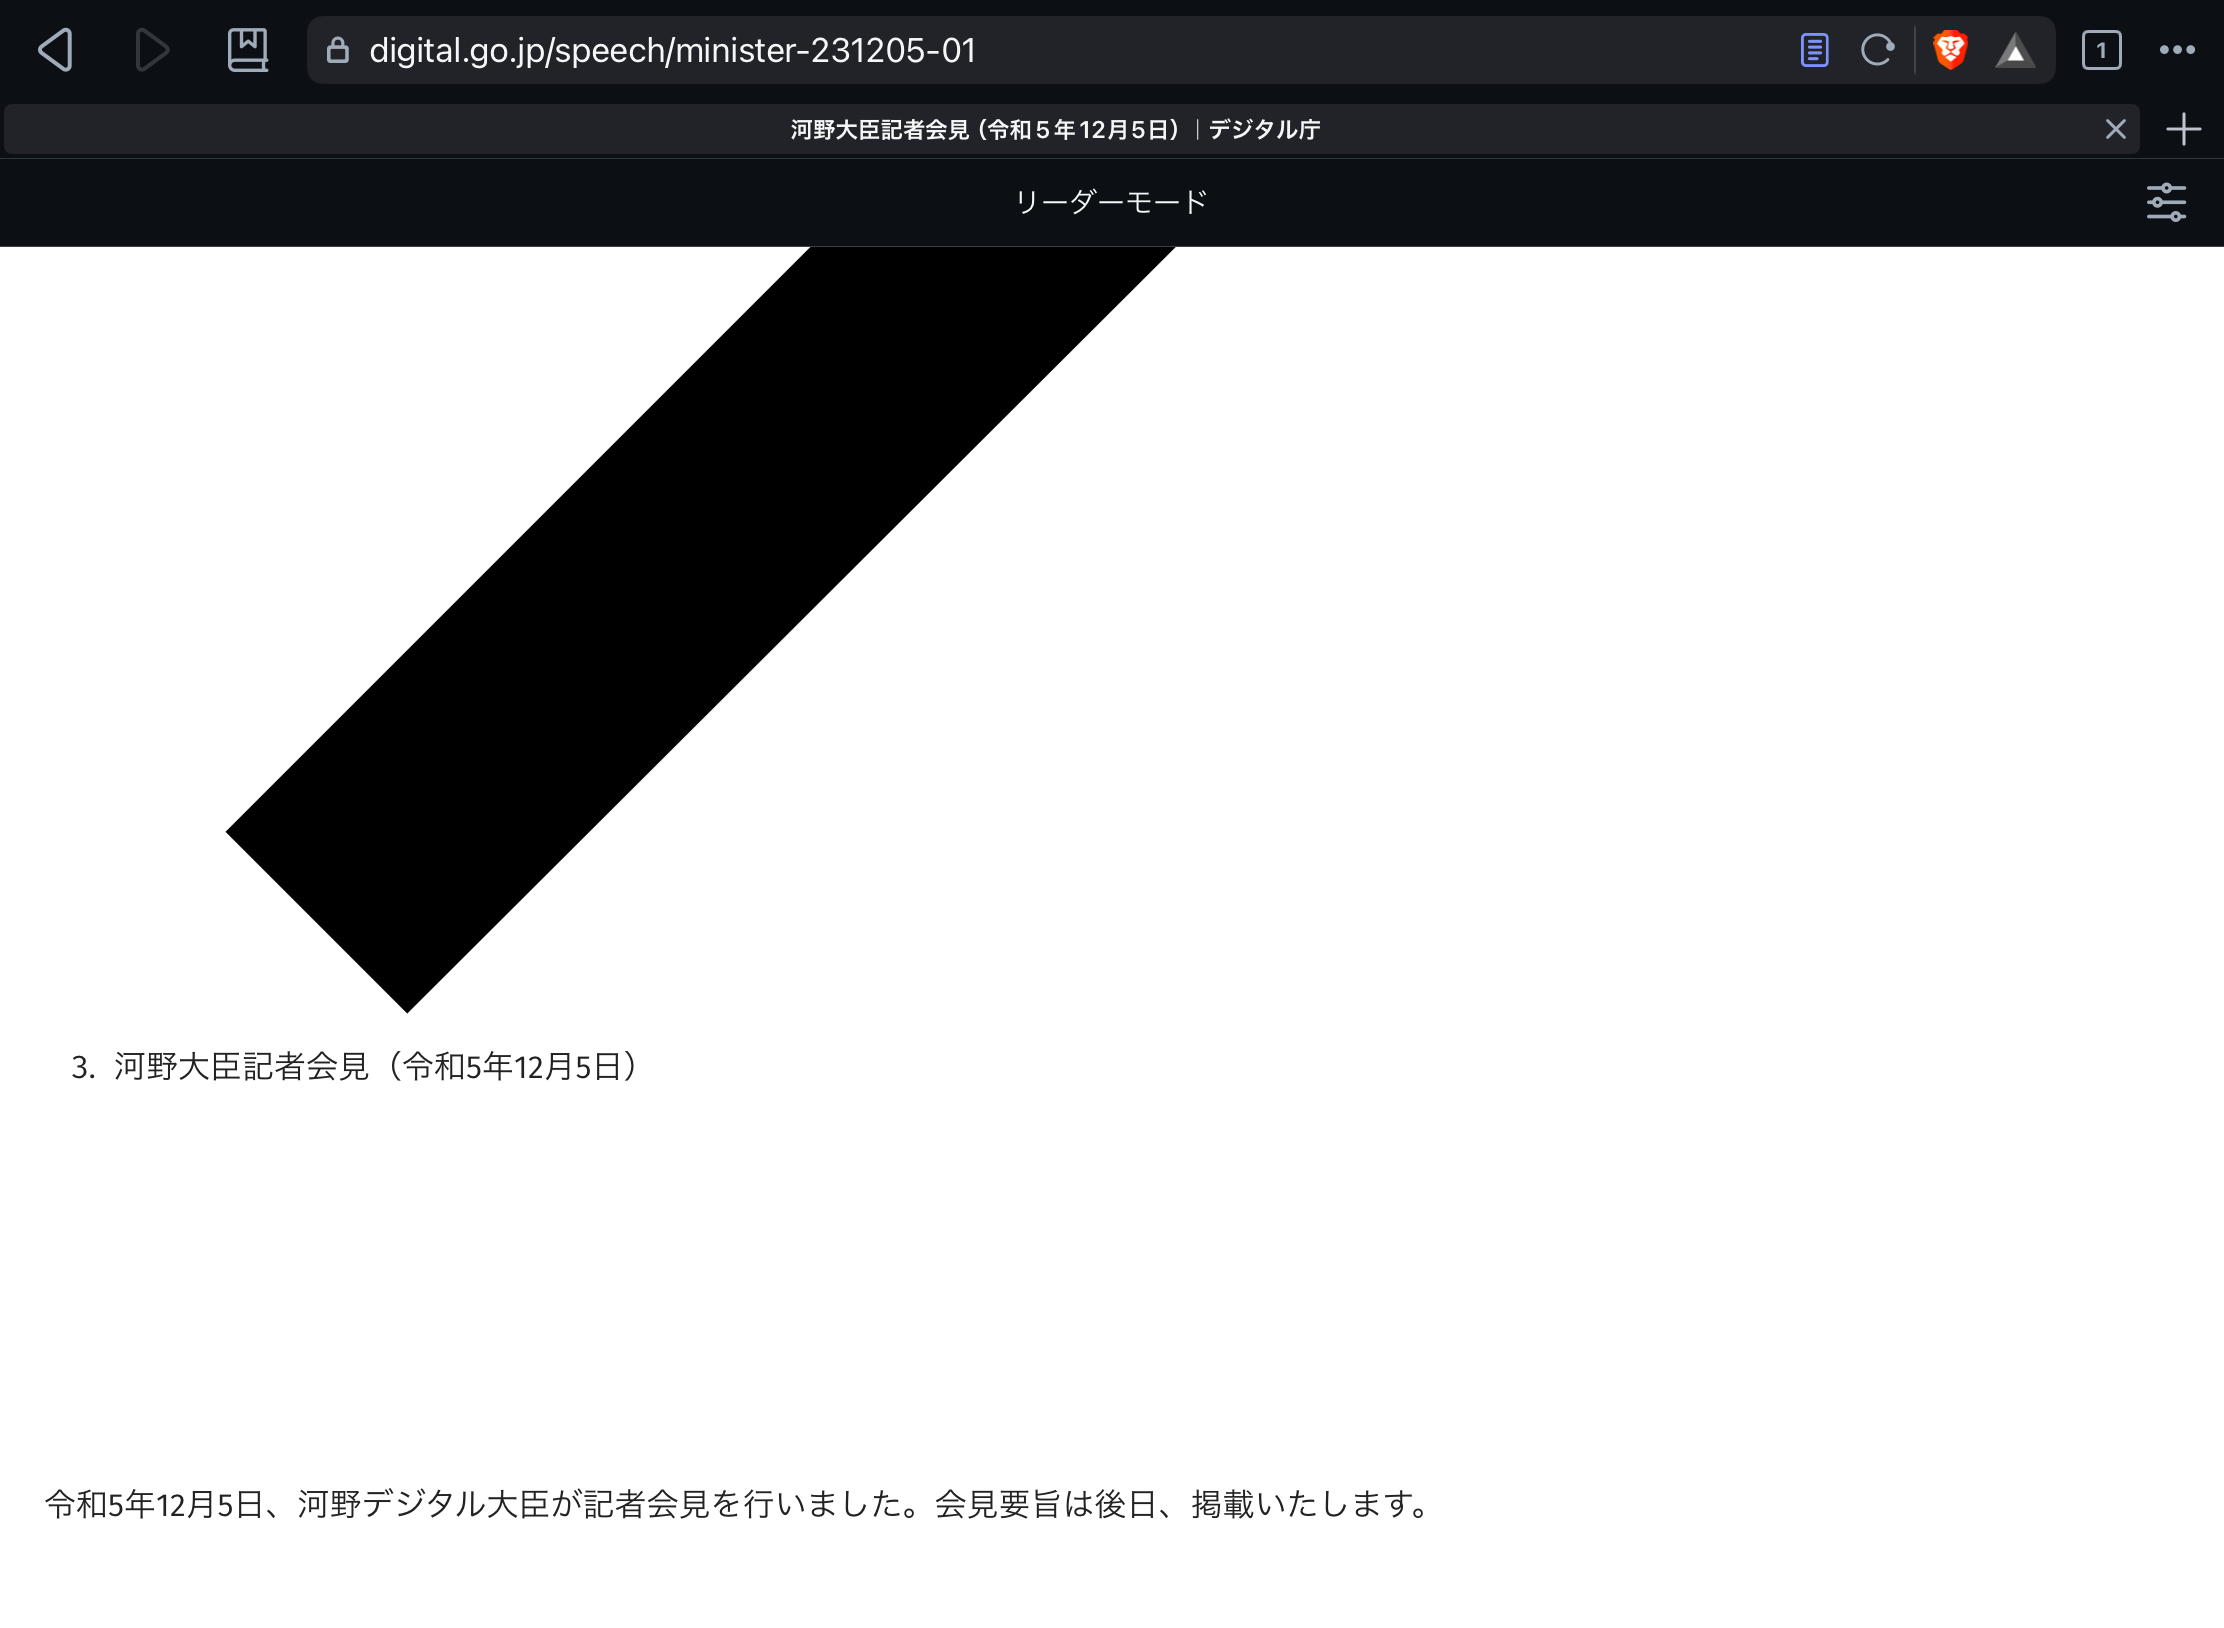Open the three-dot browser menu
This screenshot has height=1628, width=2224.
[x=2177, y=50]
